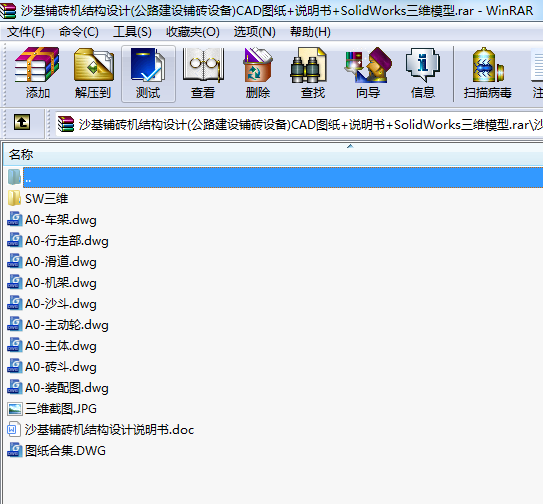
Task: Click the Extract To (解压到) icon
Action: tap(94, 65)
